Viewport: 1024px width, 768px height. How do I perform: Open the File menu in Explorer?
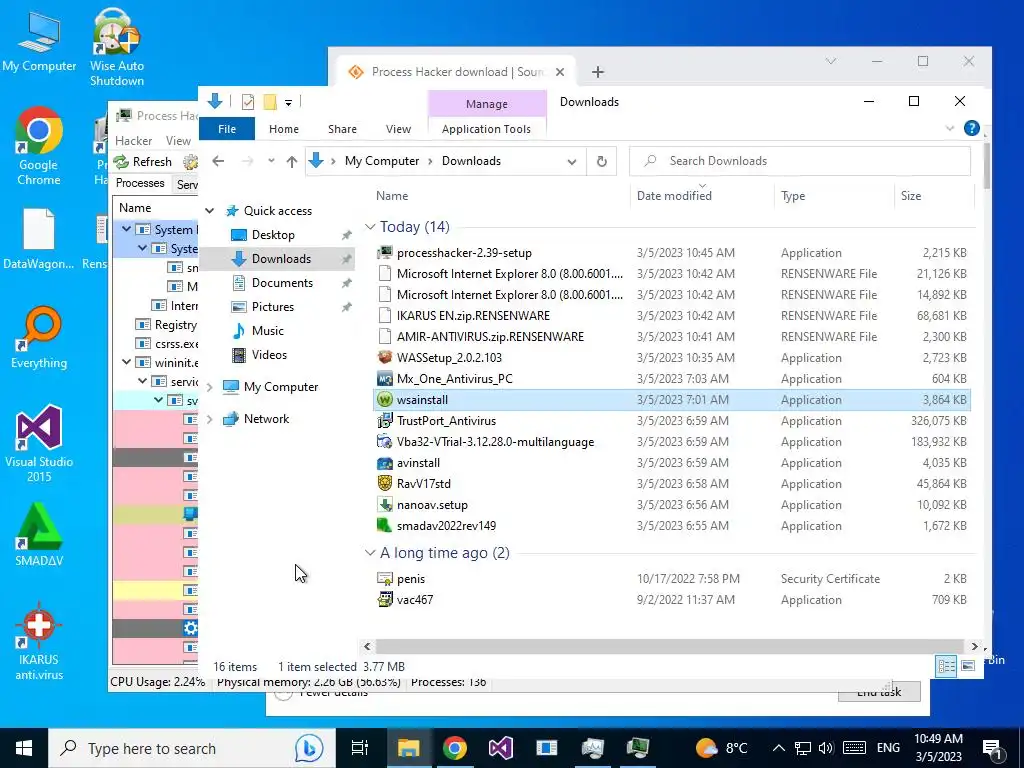[x=227, y=129]
